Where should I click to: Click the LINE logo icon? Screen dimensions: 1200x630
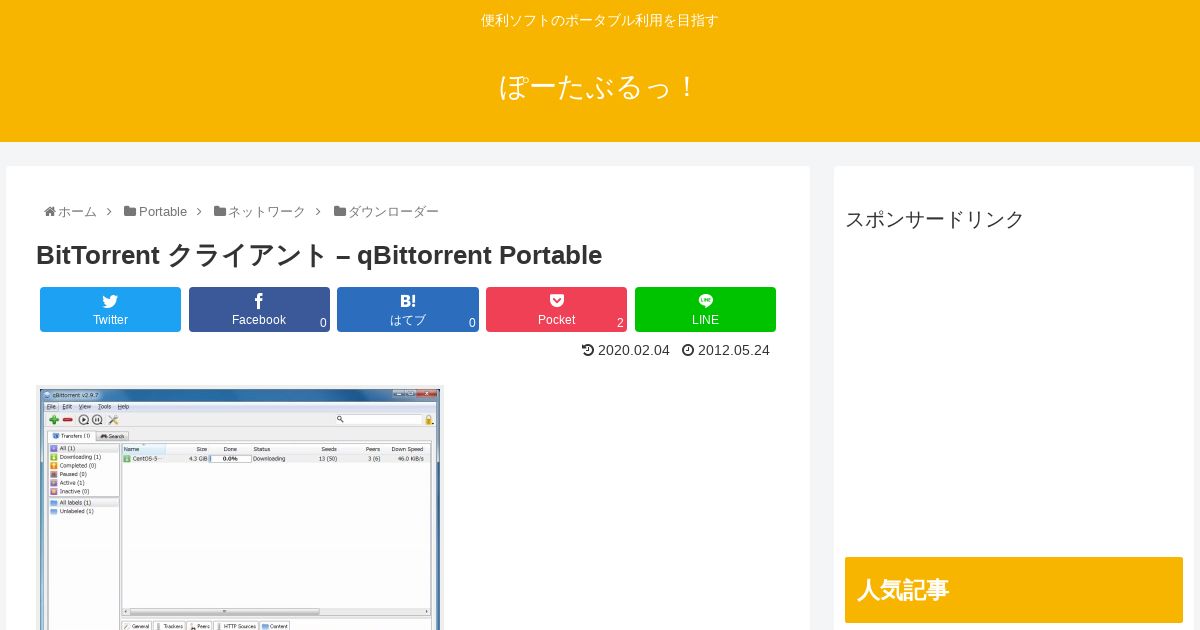point(705,300)
